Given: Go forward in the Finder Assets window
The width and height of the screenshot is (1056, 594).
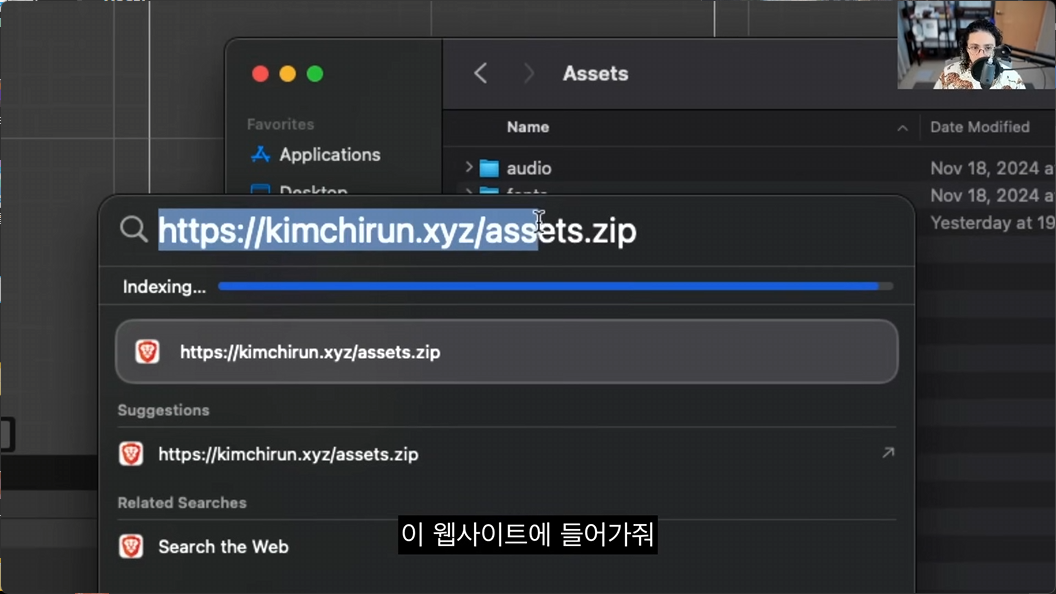Looking at the screenshot, I should 529,73.
